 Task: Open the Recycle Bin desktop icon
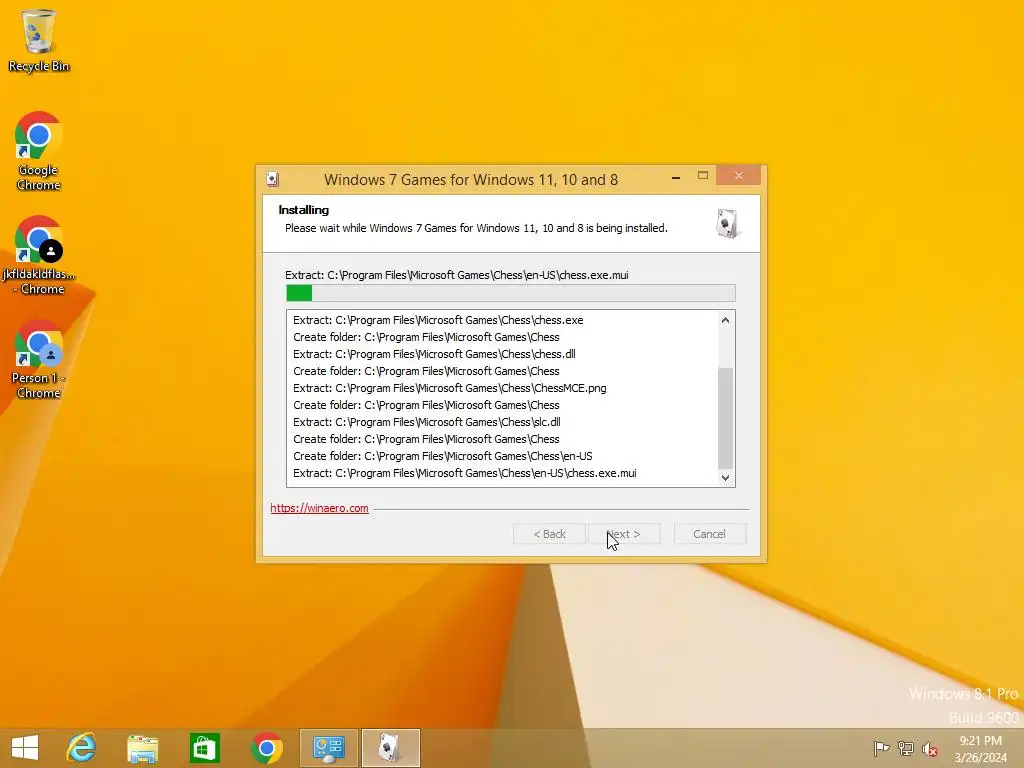pos(39,40)
